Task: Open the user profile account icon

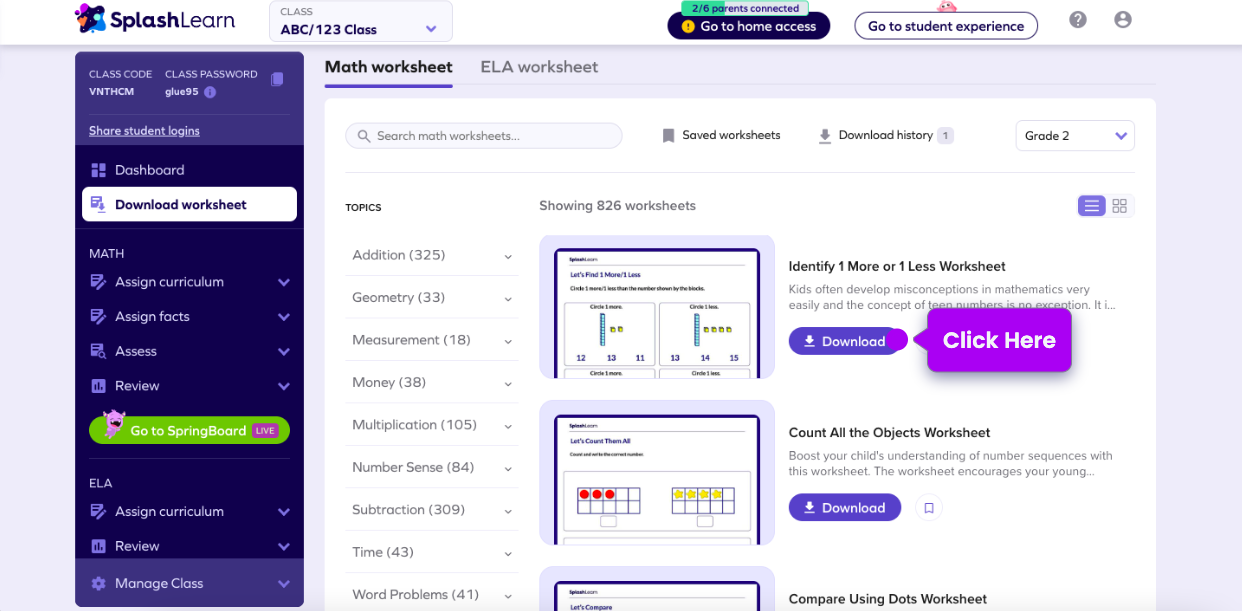Action: (x=1123, y=20)
